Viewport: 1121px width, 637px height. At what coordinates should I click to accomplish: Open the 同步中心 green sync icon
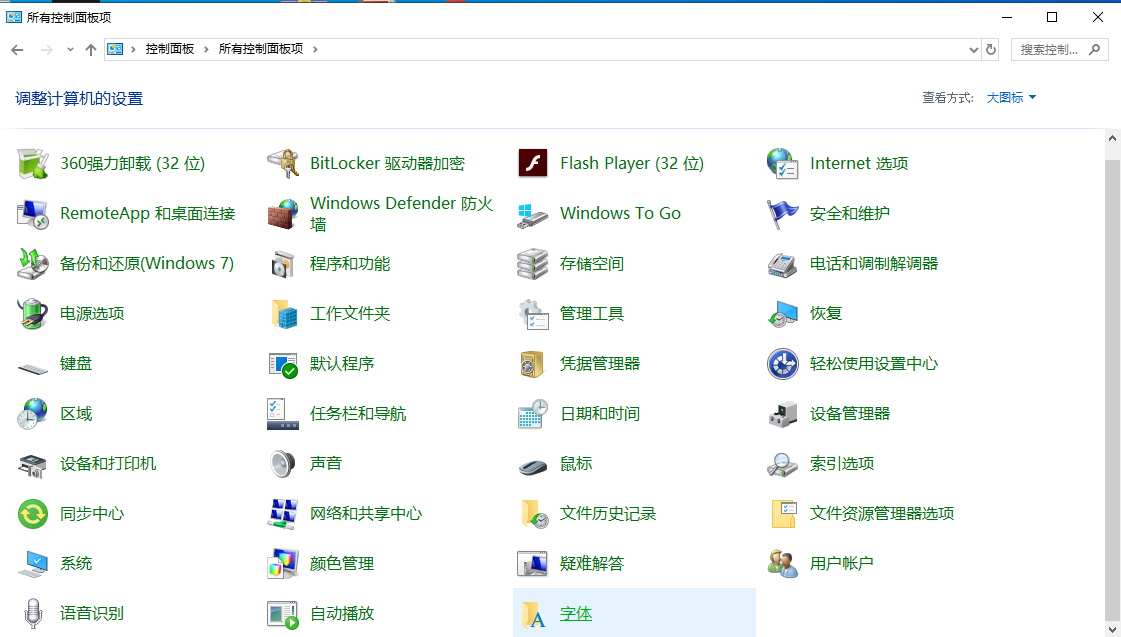[x=33, y=514]
